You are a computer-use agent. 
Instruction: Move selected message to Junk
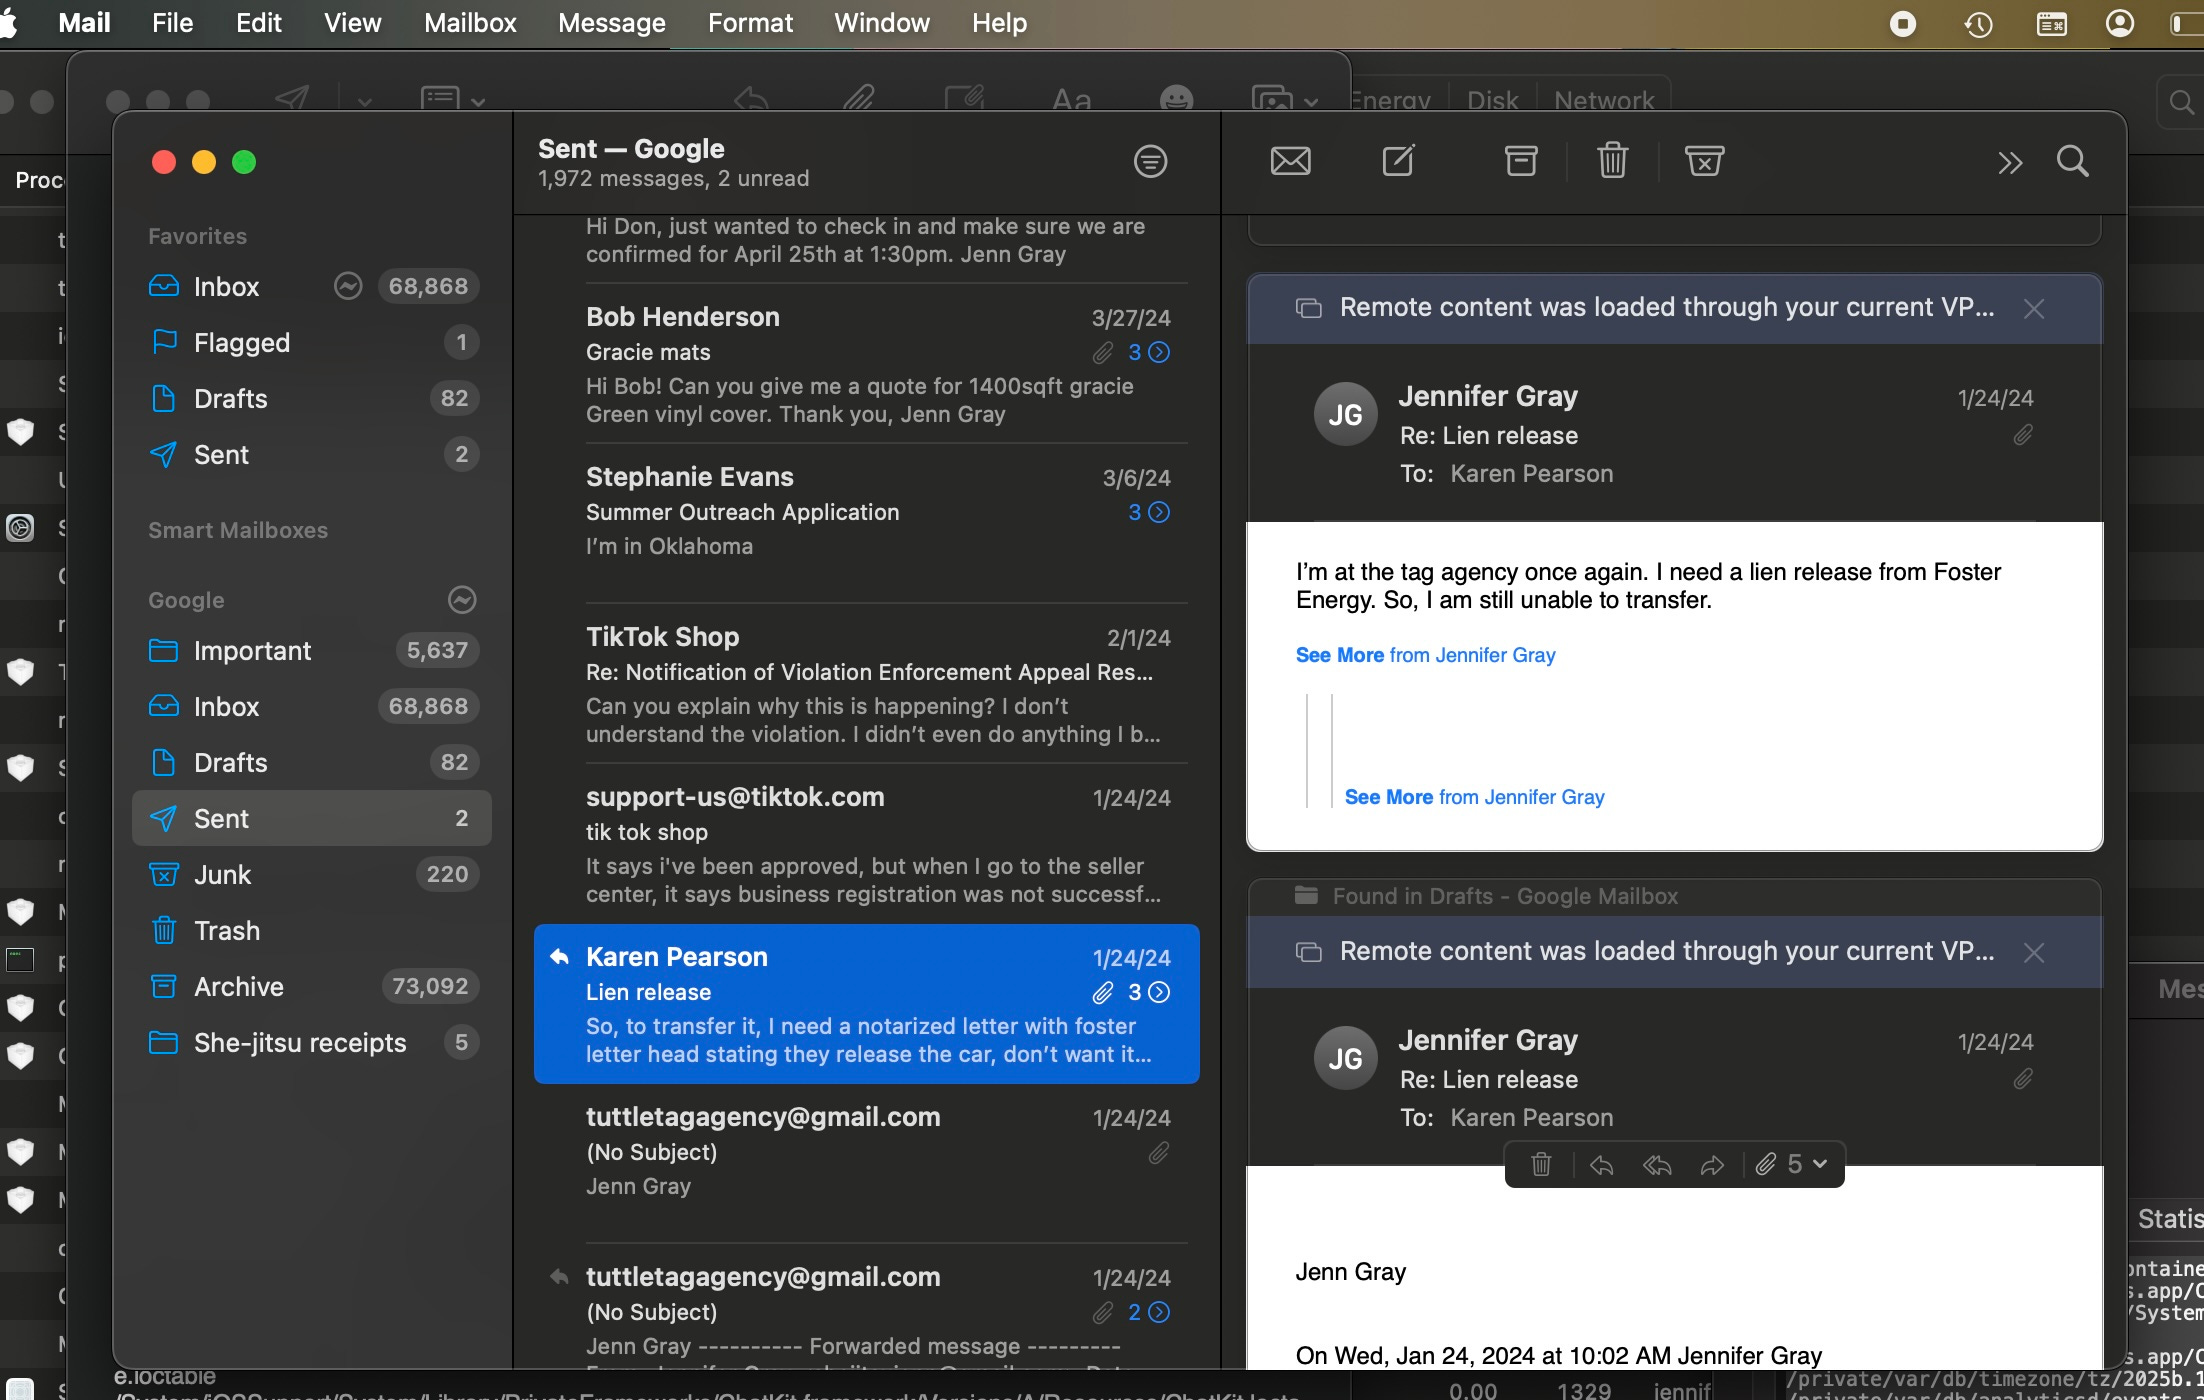pyautogui.click(x=1704, y=161)
